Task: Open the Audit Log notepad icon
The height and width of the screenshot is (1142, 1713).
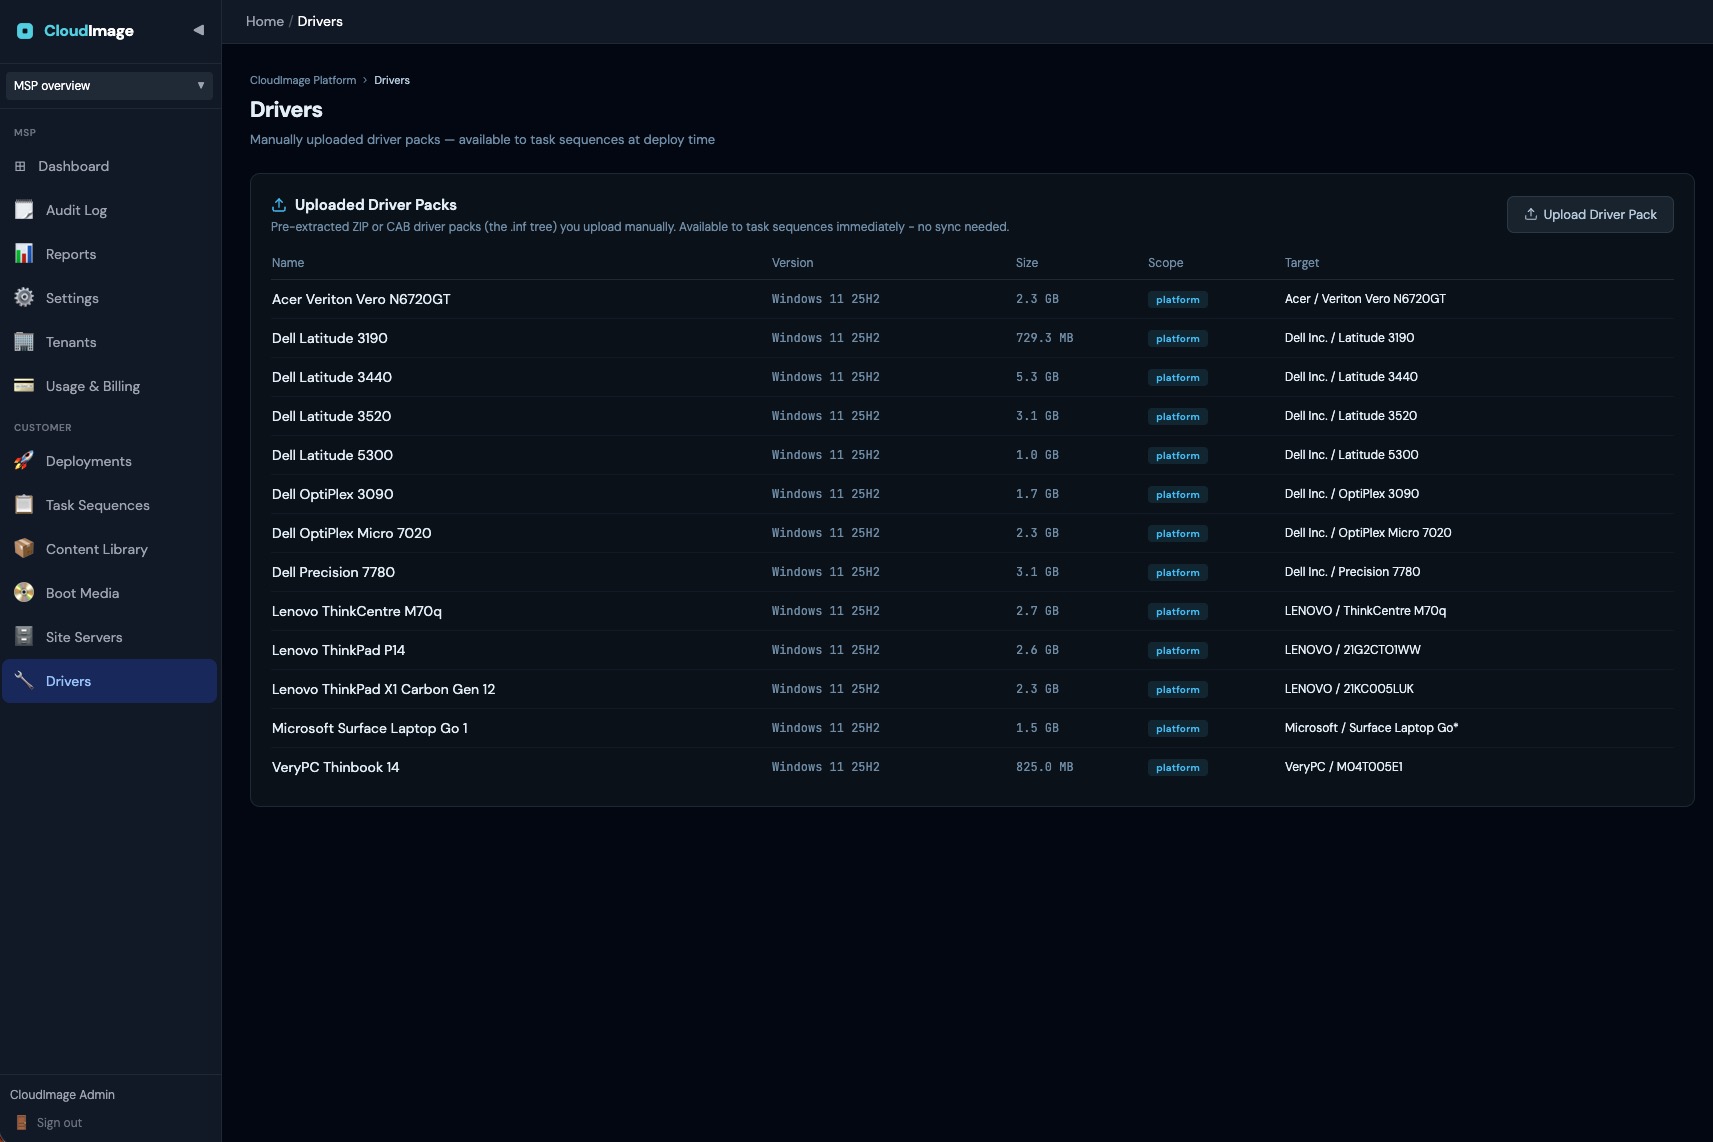Action: (24, 210)
